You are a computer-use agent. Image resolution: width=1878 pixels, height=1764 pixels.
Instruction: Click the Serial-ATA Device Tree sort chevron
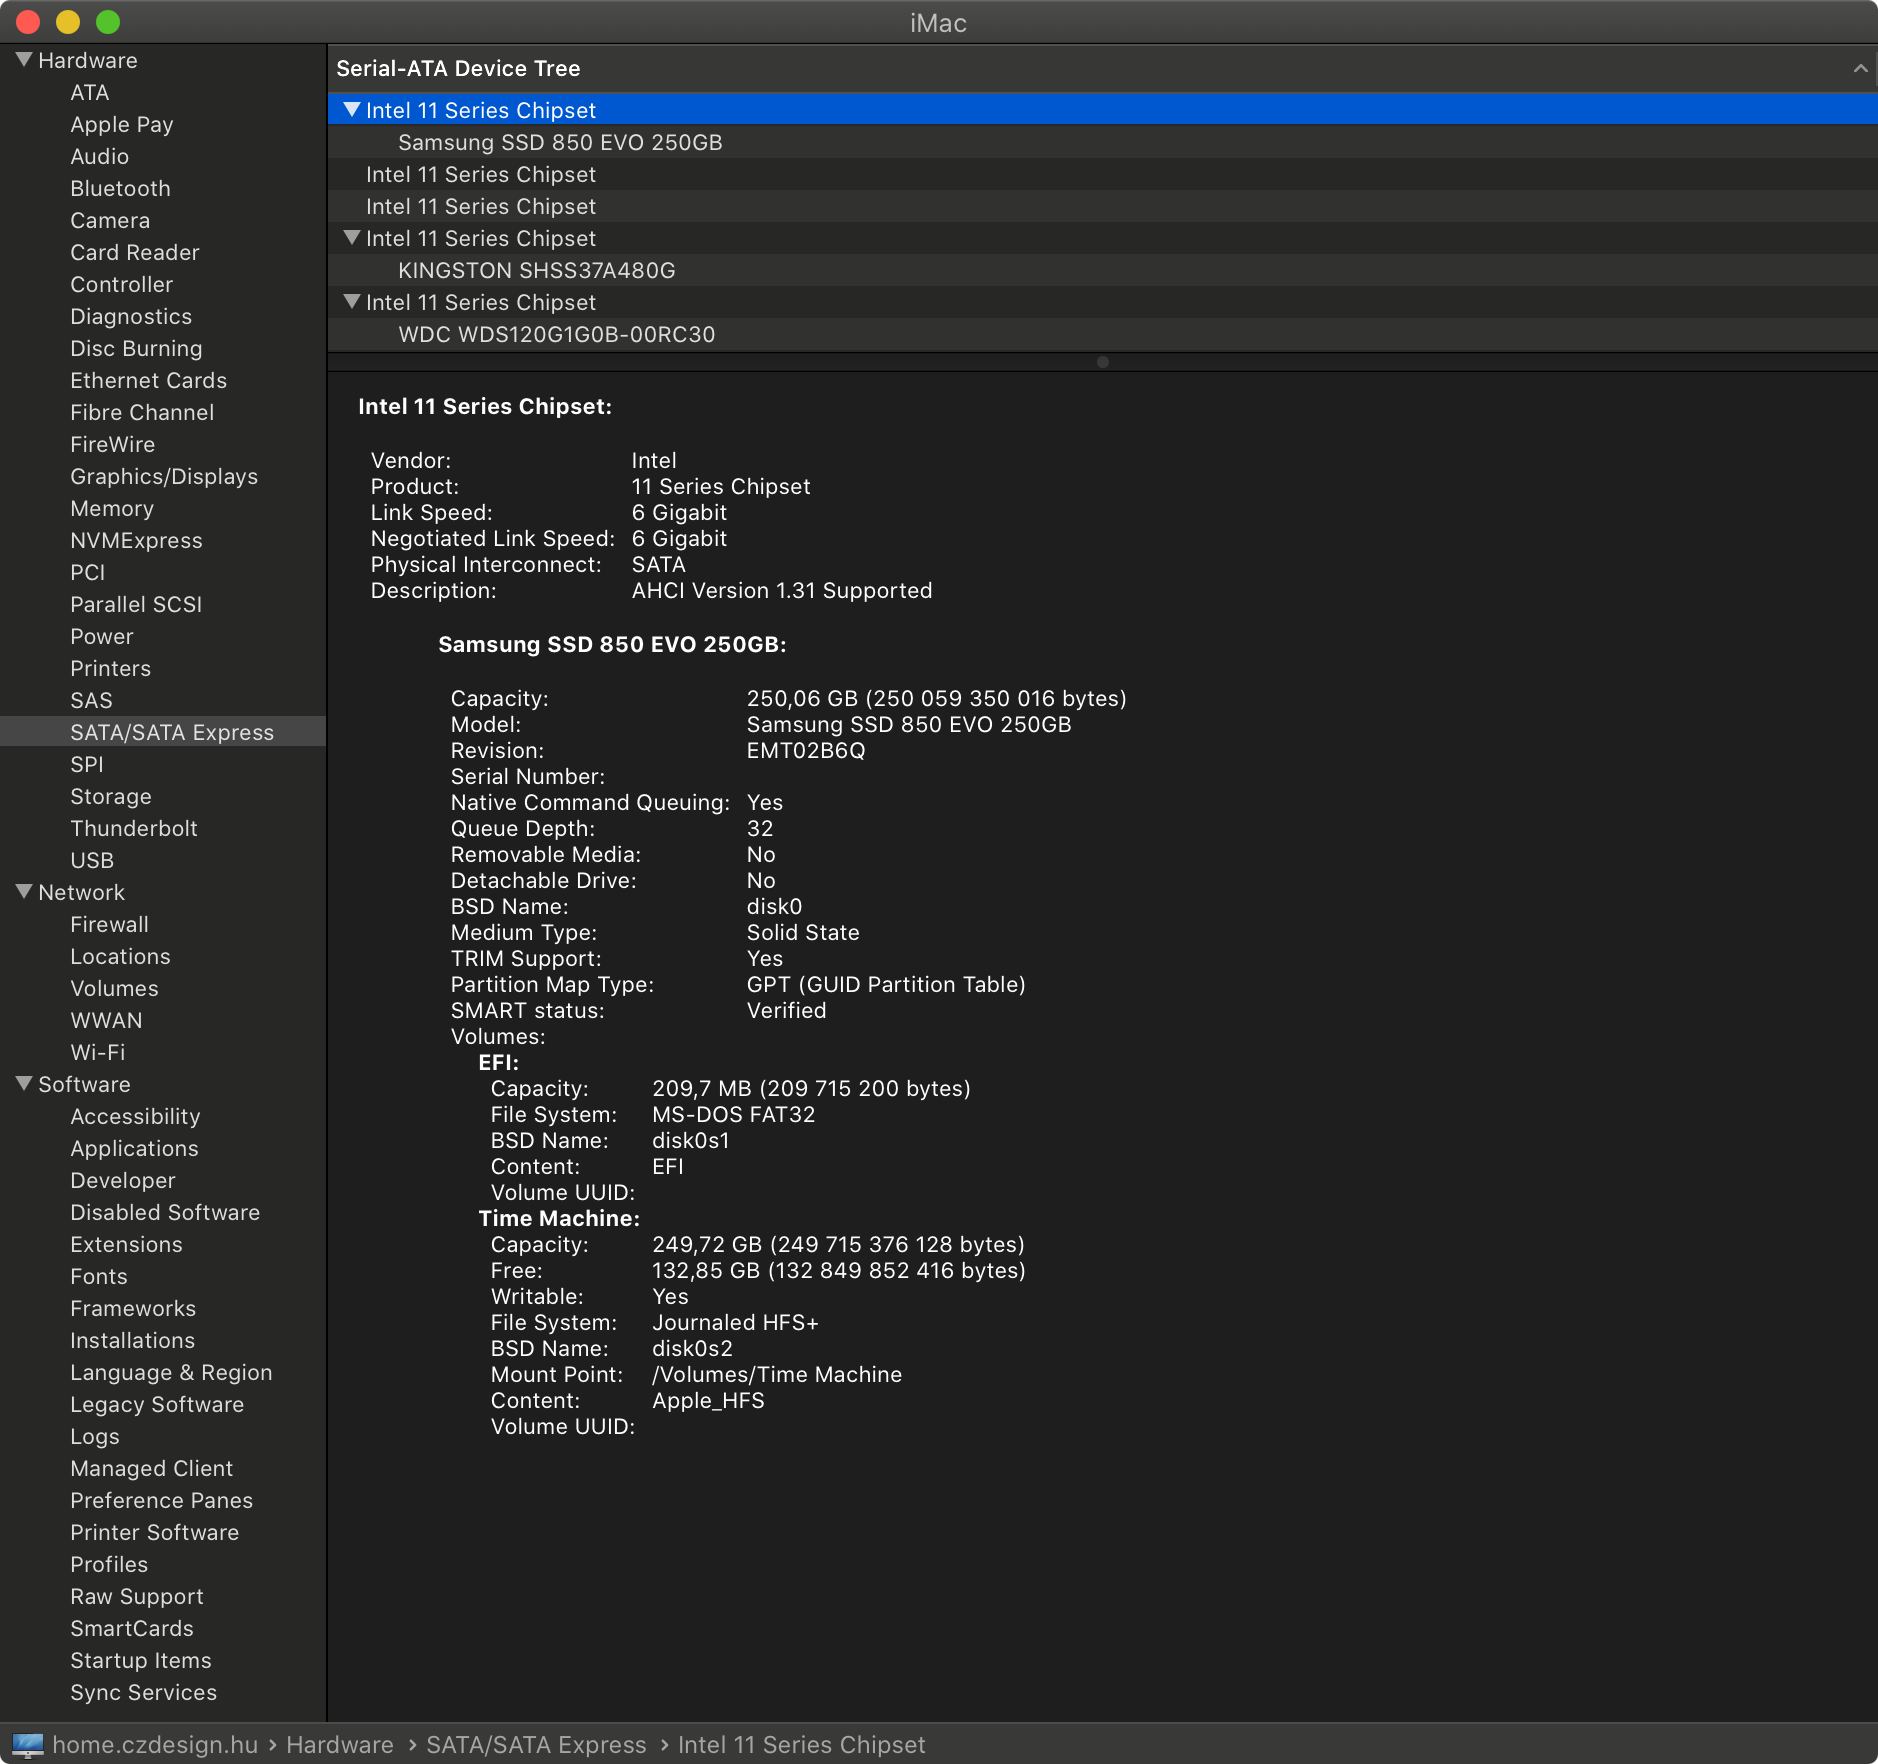coord(1860,68)
